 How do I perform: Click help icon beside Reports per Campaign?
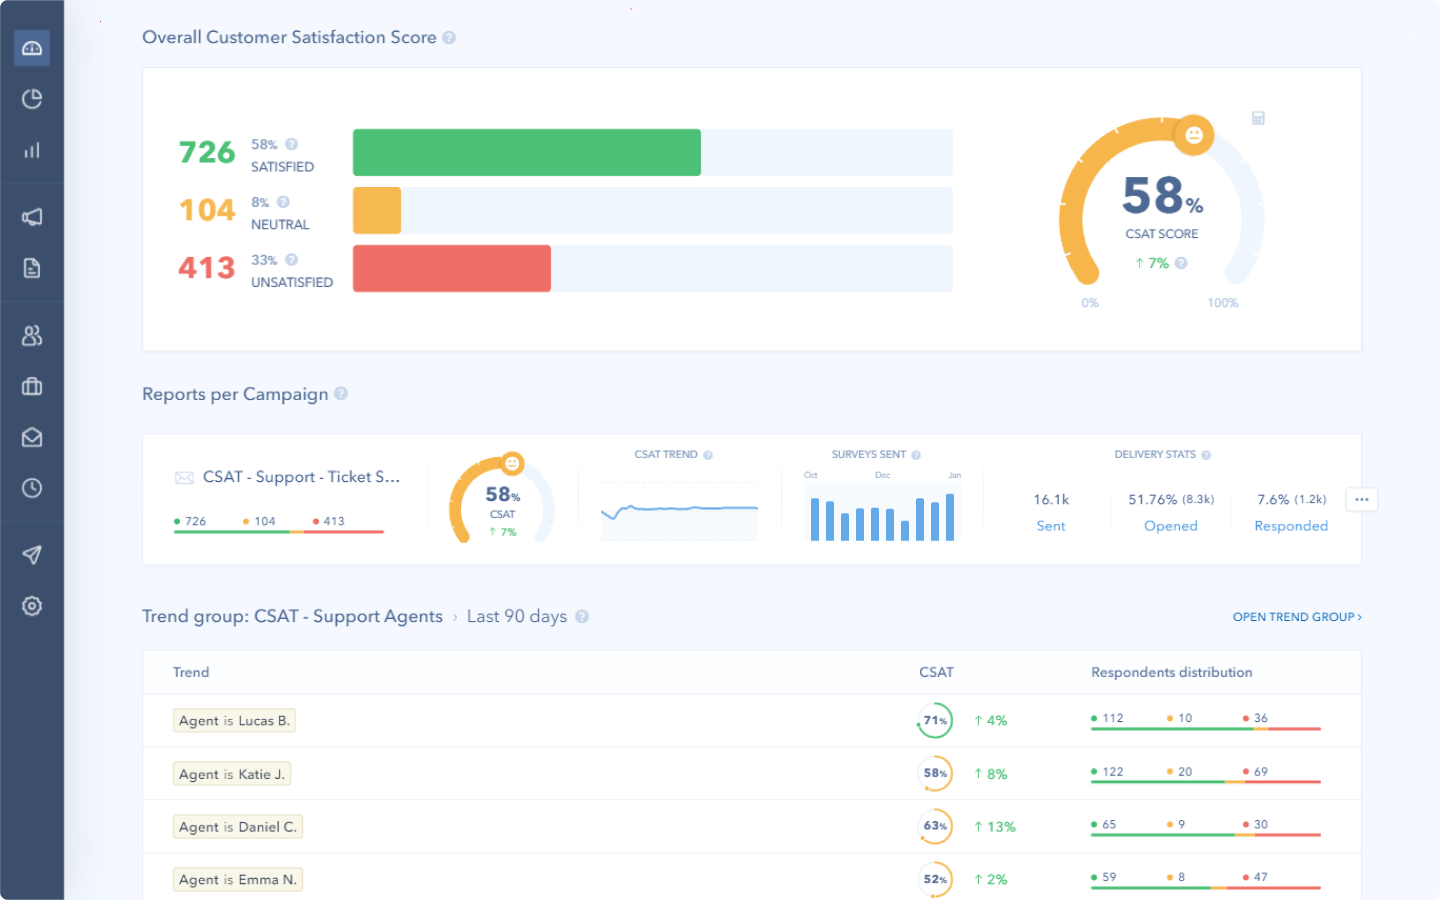click(x=341, y=394)
